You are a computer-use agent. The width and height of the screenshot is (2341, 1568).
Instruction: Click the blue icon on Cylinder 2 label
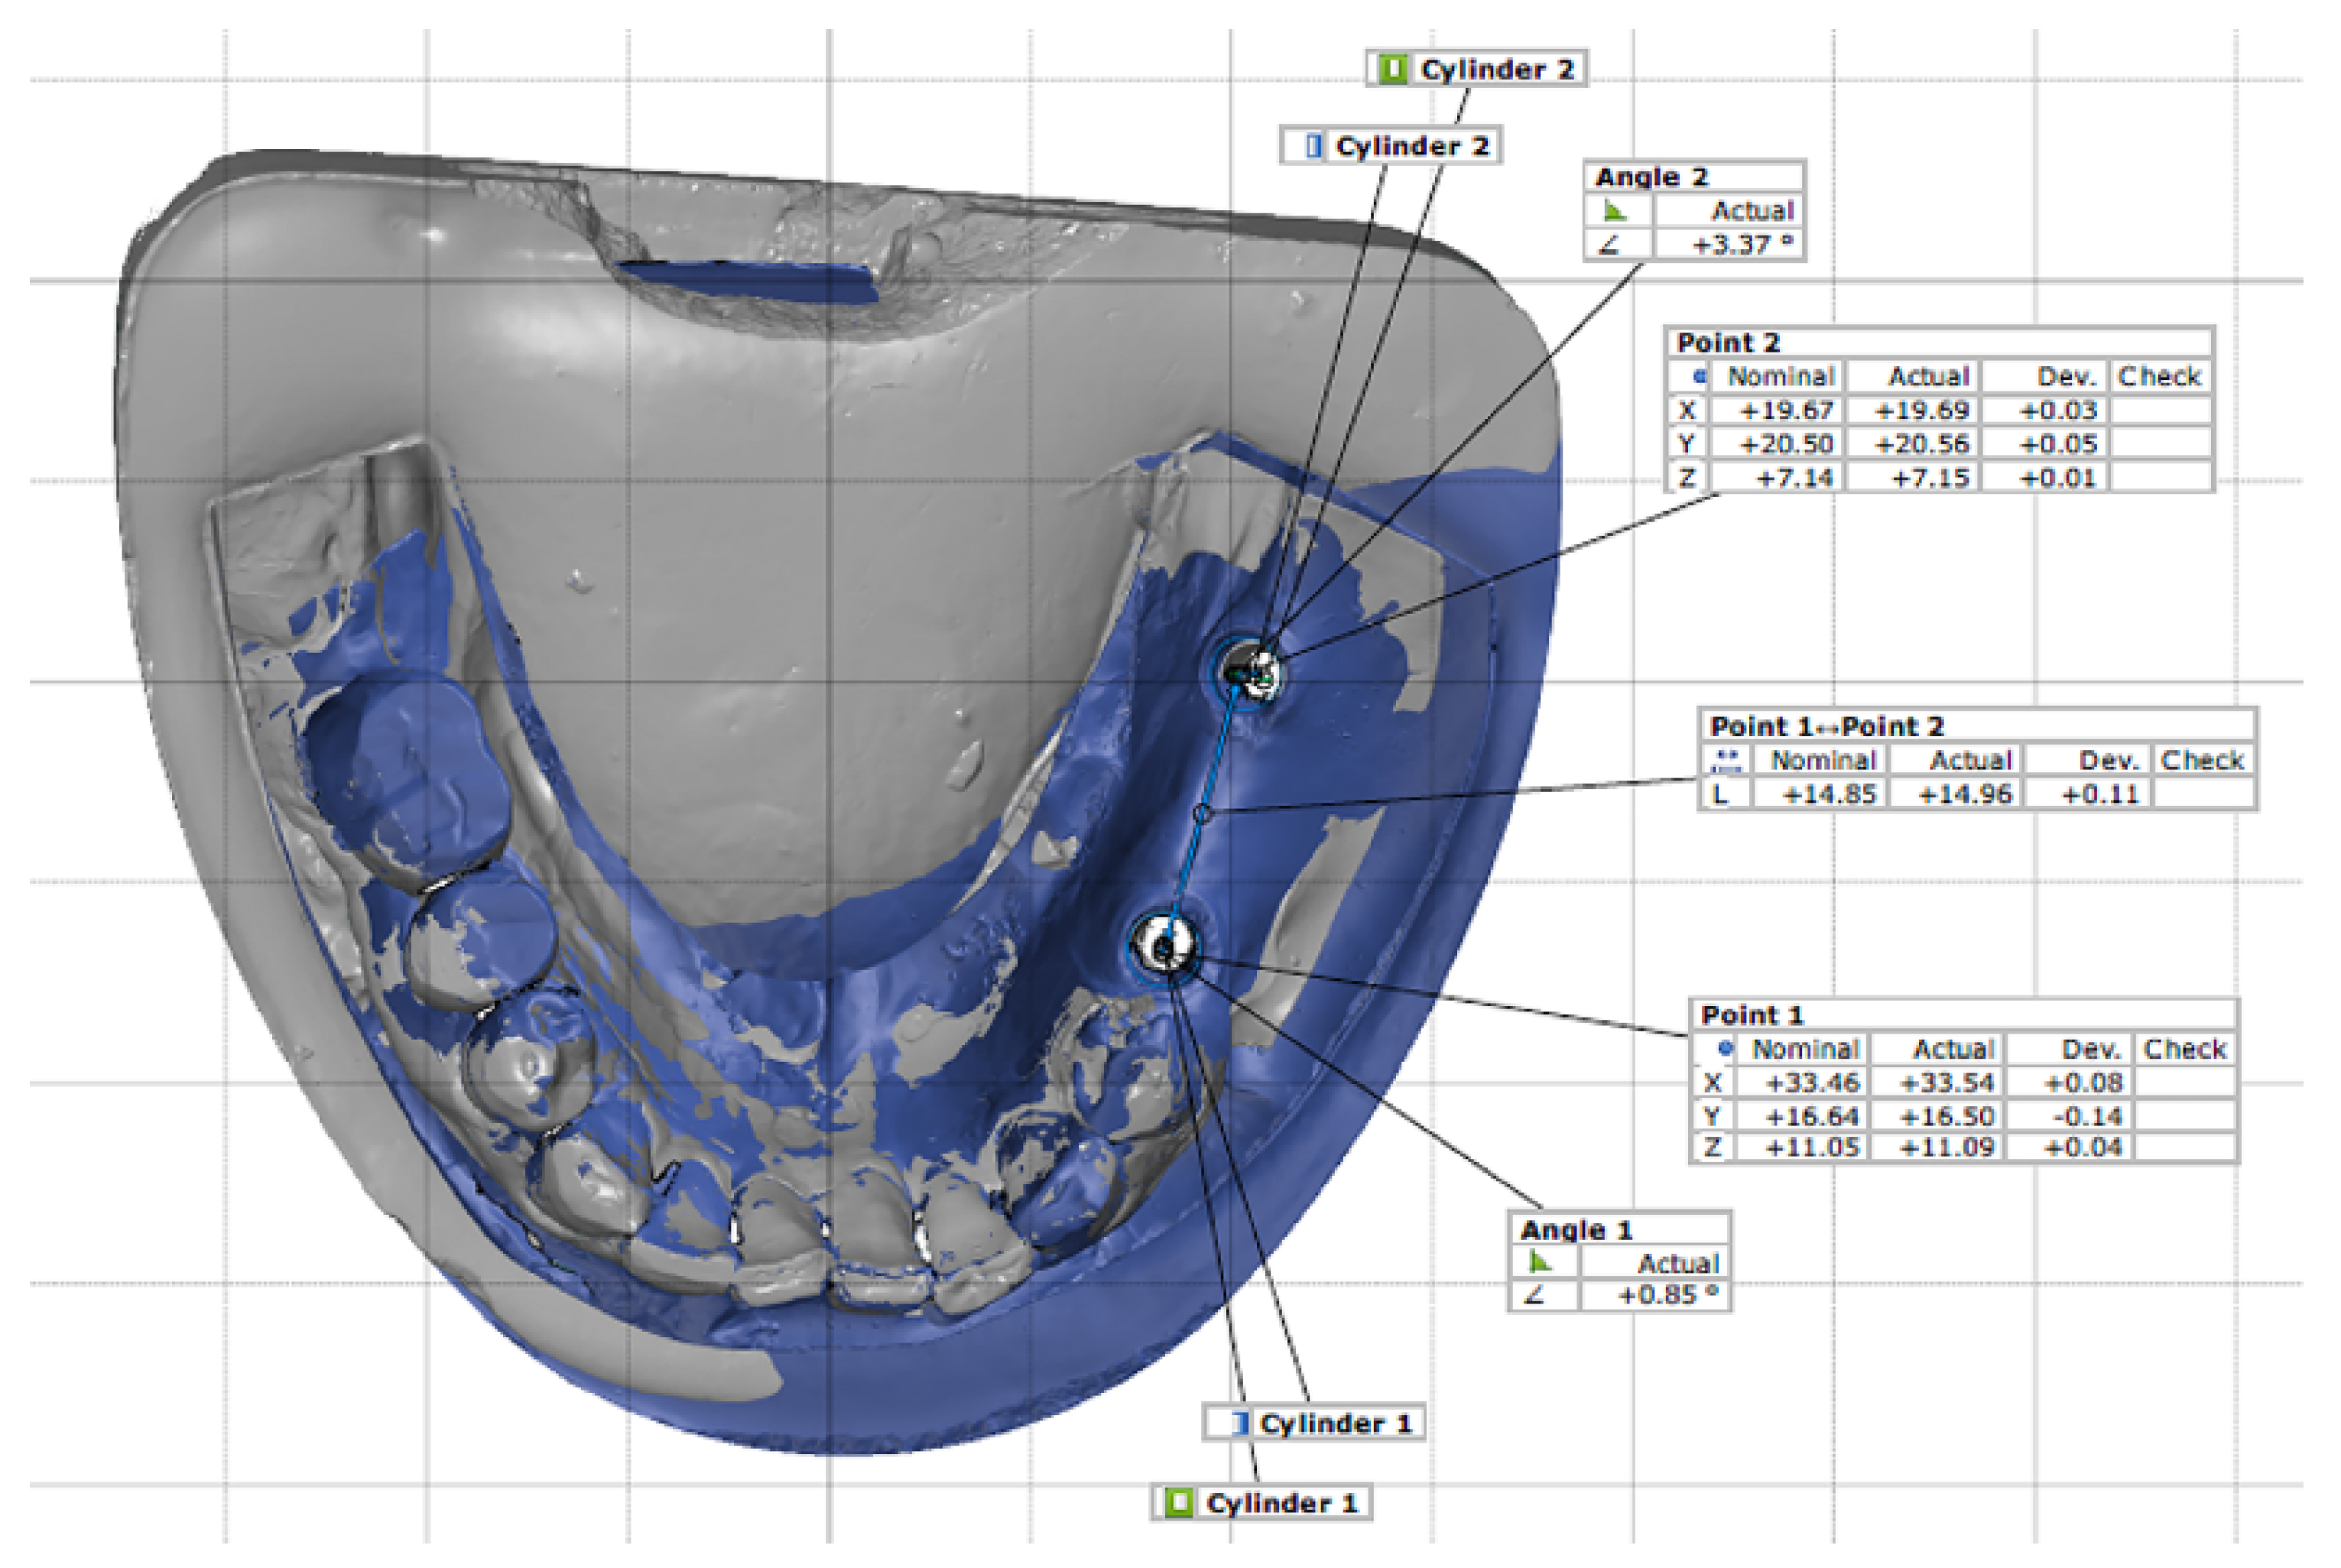tap(1313, 146)
